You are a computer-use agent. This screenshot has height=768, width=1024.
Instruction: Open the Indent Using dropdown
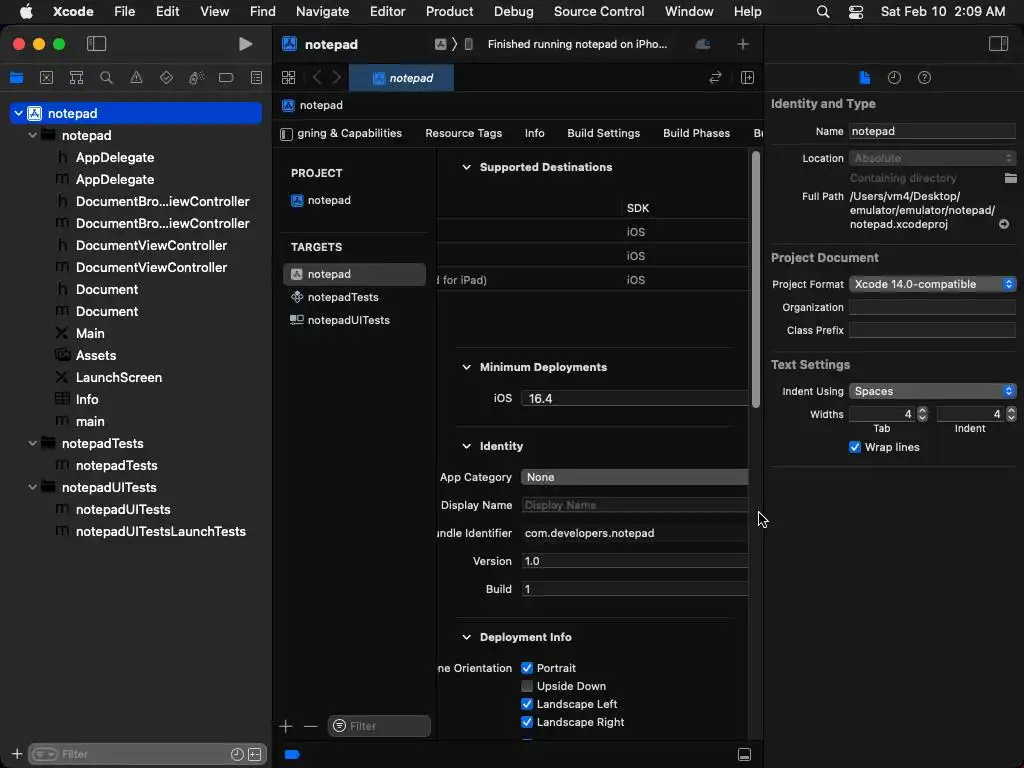click(x=932, y=391)
